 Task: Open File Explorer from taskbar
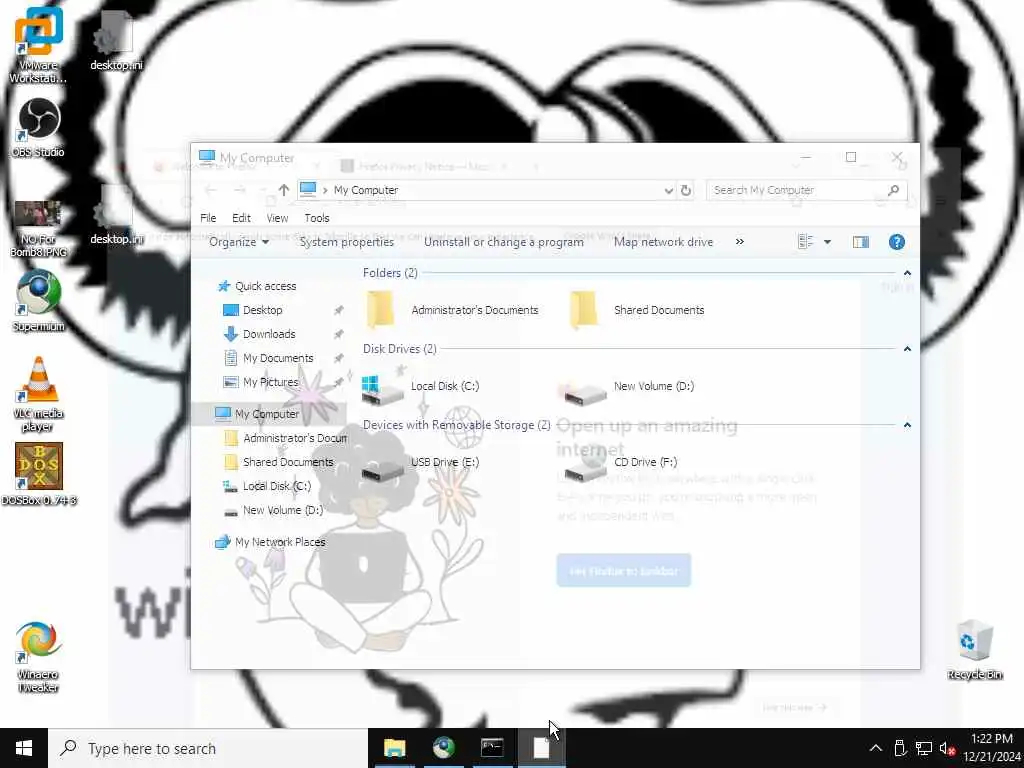(394, 748)
